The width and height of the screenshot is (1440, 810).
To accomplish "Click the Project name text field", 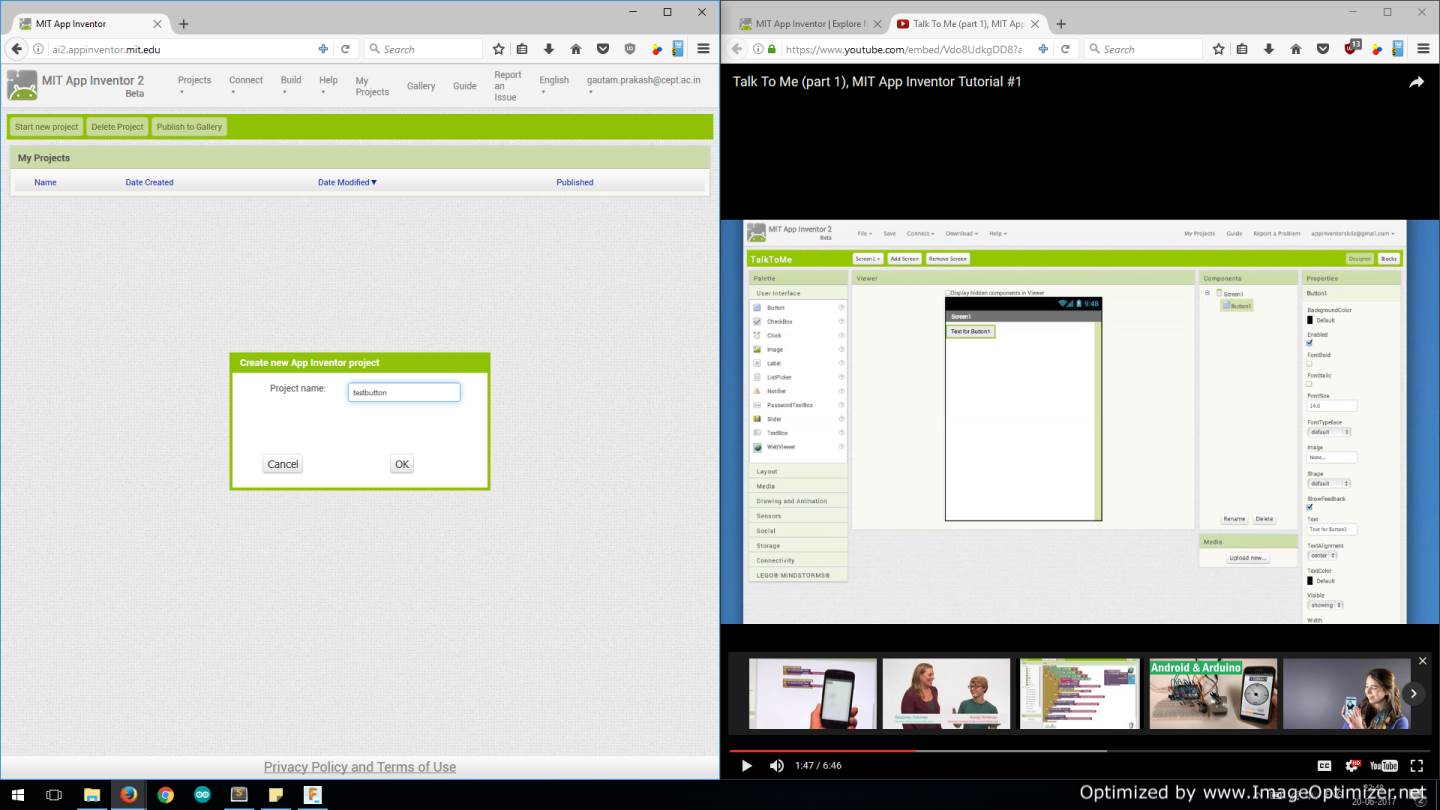I will pyautogui.click(x=404, y=392).
